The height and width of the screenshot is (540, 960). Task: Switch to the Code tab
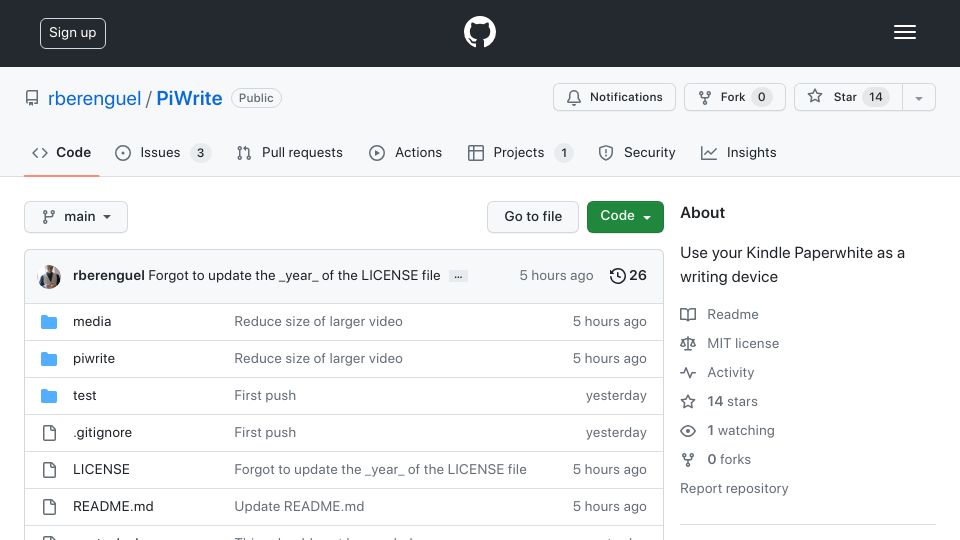click(x=61, y=152)
